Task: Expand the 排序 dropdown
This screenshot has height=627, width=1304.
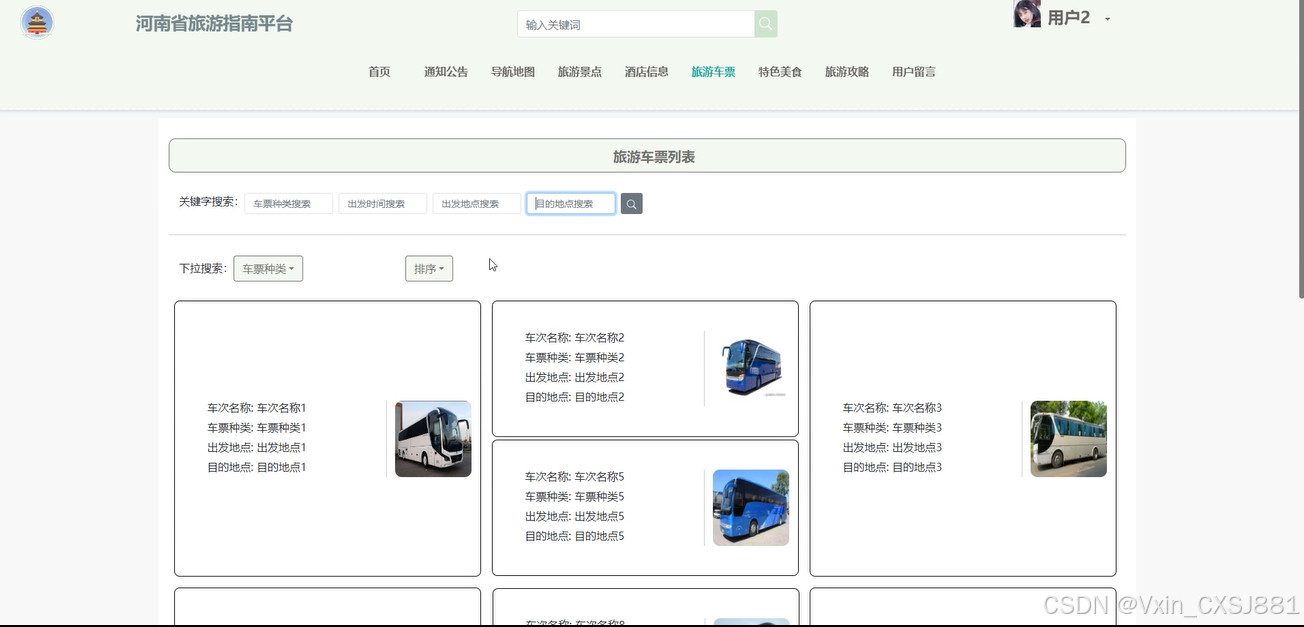Action: tap(429, 269)
